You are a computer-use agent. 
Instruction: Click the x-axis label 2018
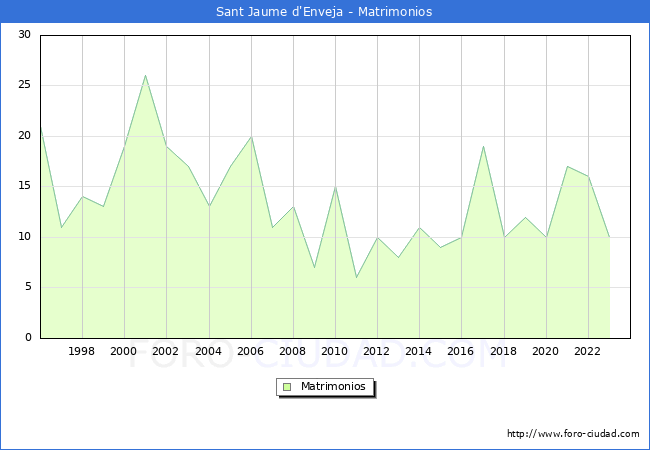503,351
